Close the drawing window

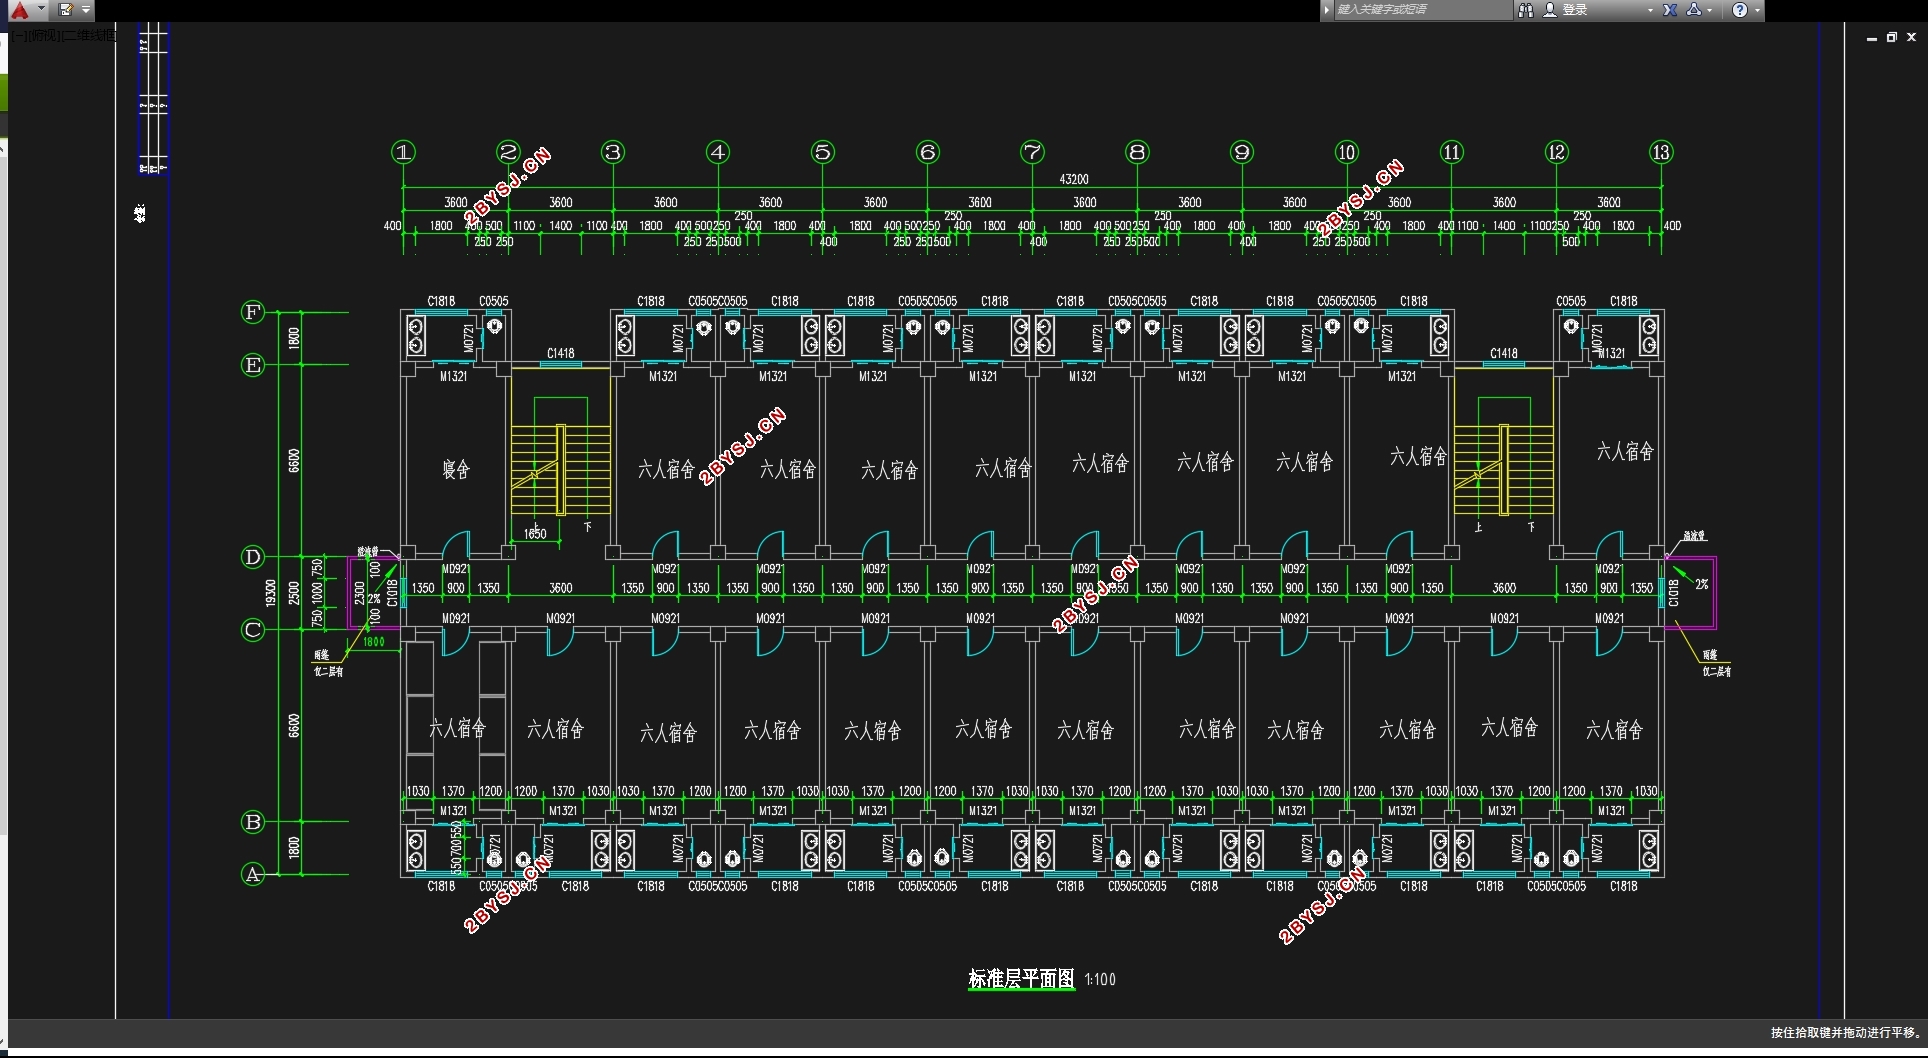pyautogui.click(x=1911, y=37)
